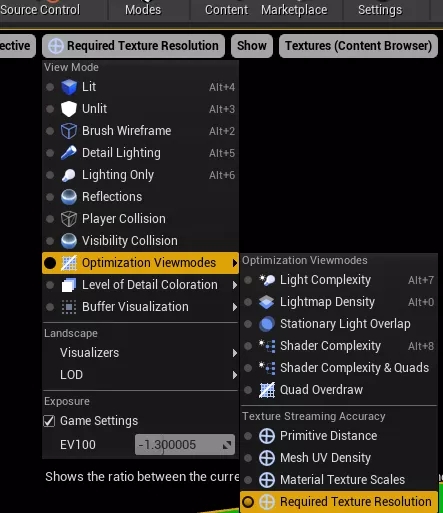Select the Lightmap Density icon
The width and height of the screenshot is (443, 513).
coord(267,302)
